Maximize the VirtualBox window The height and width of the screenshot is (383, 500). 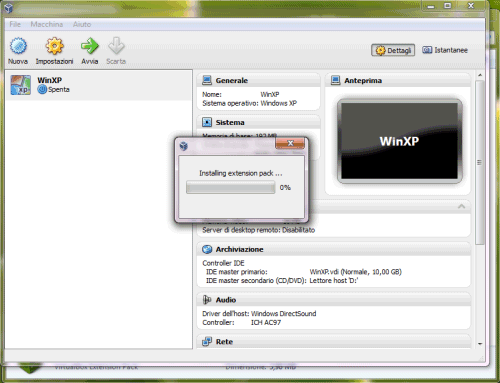448,6
